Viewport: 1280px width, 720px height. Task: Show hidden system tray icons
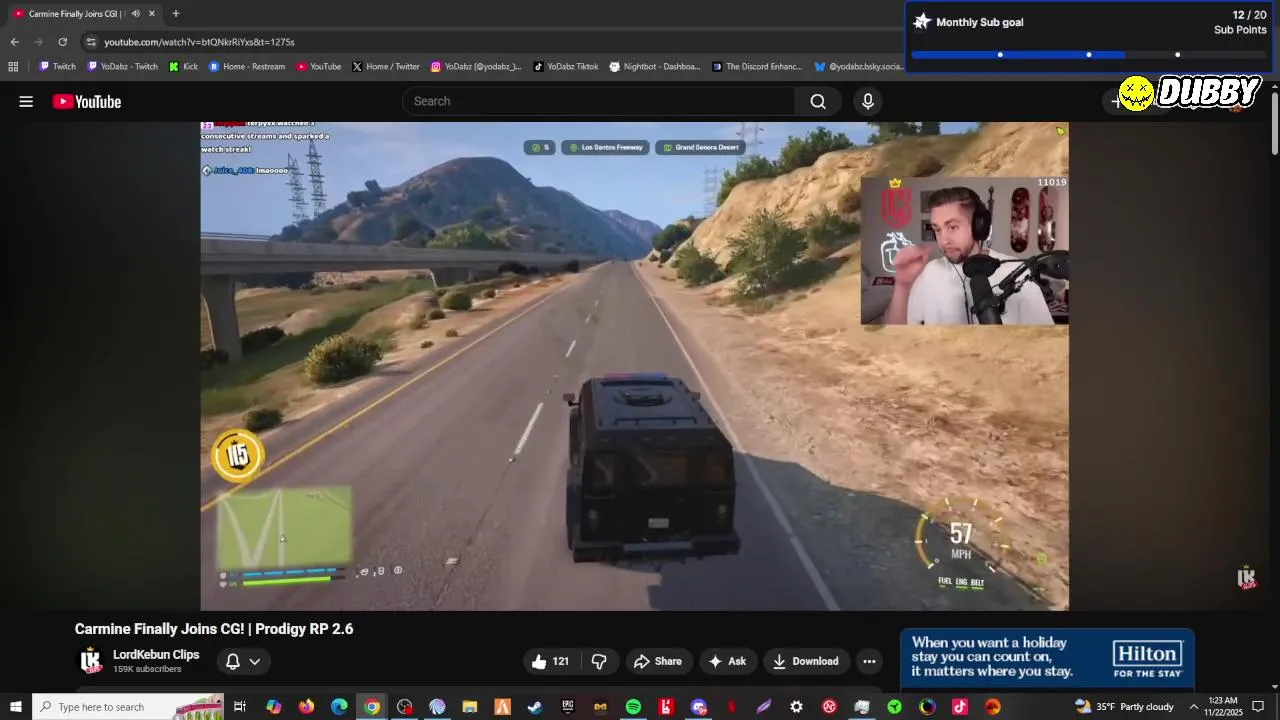coord(1193,707)
